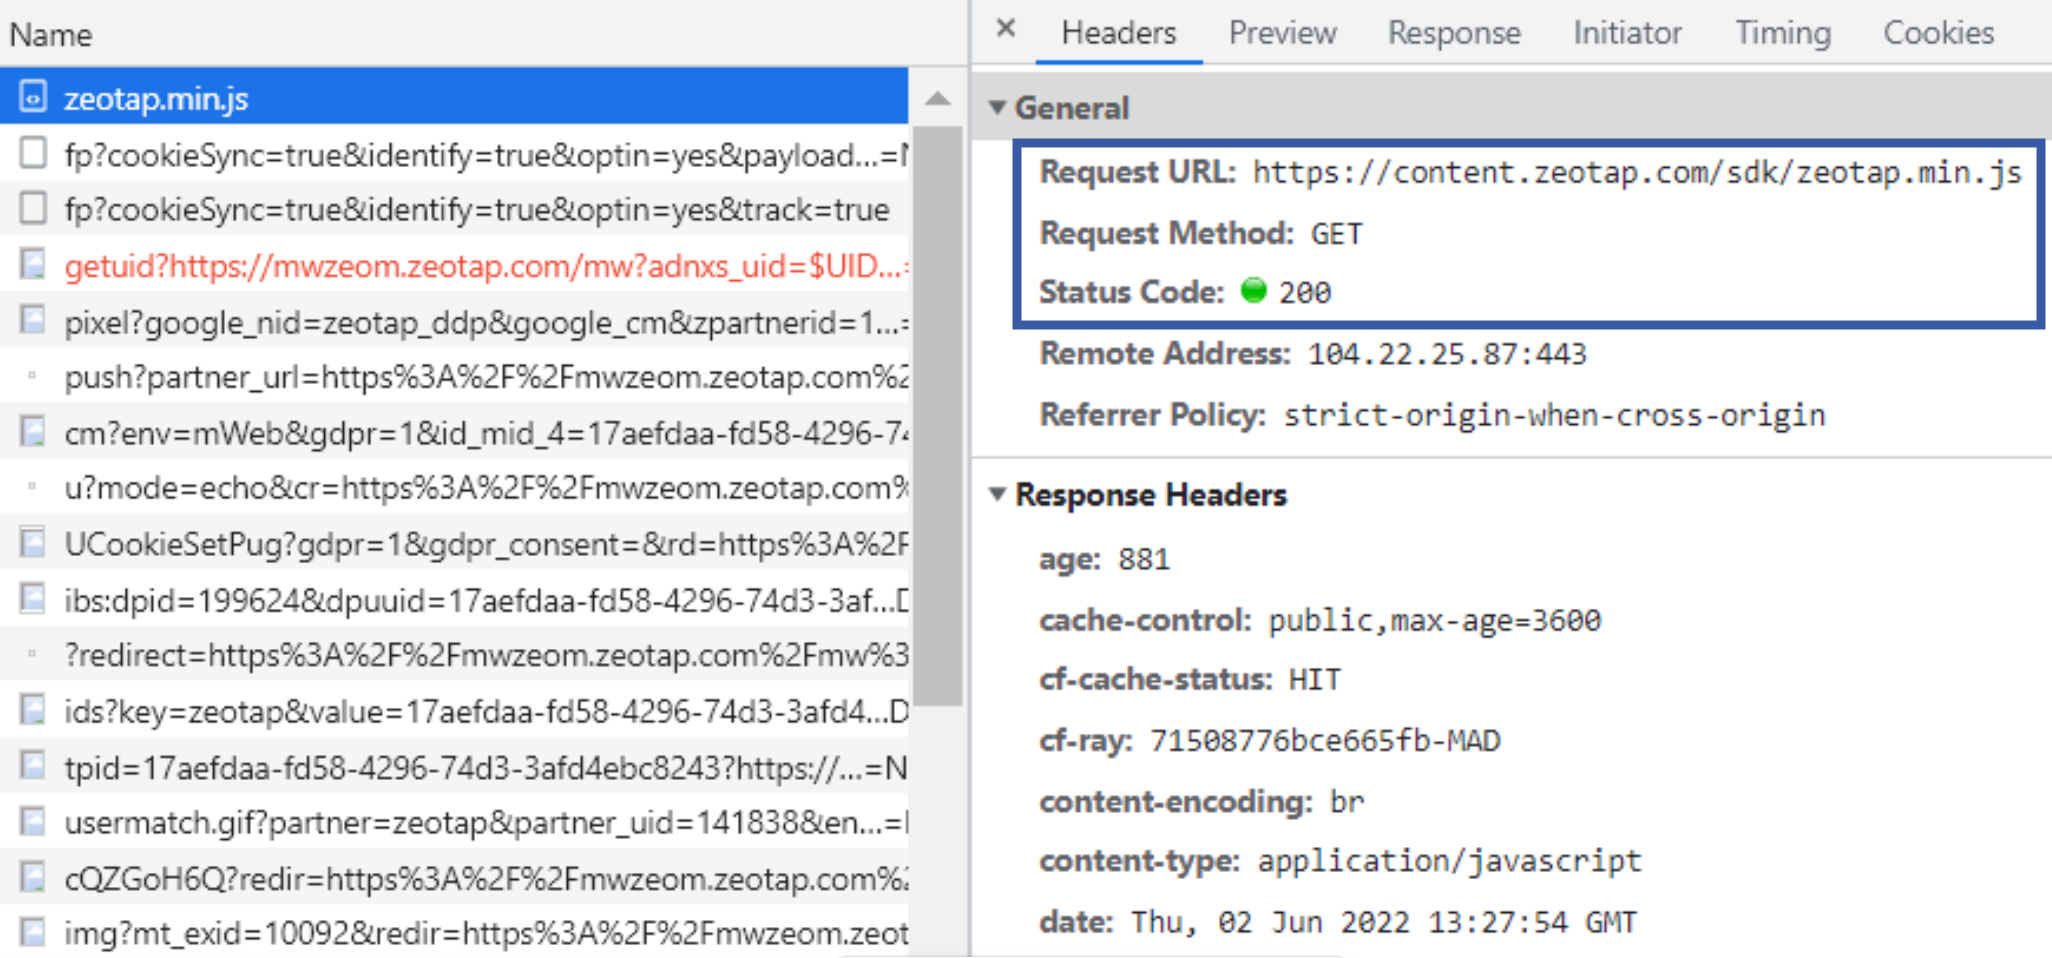Click the strict-origin-when-cross-origin referrer policy value
Screen dimensions: 2052x958
pos(1555,414)
